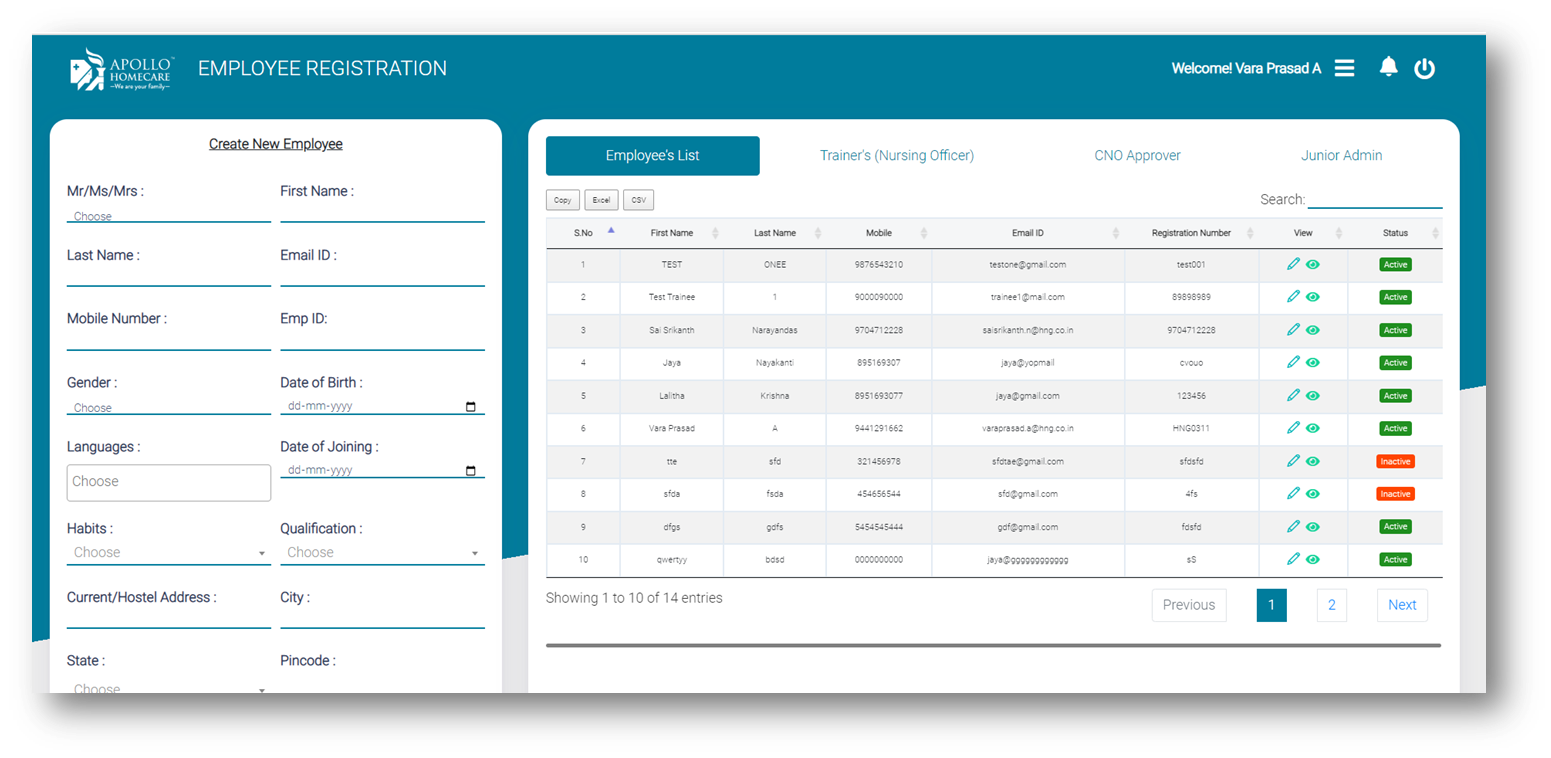This screenshot has height=758, width=1551.
Task: Export the employee list to Excel
Action: [601, 199]
